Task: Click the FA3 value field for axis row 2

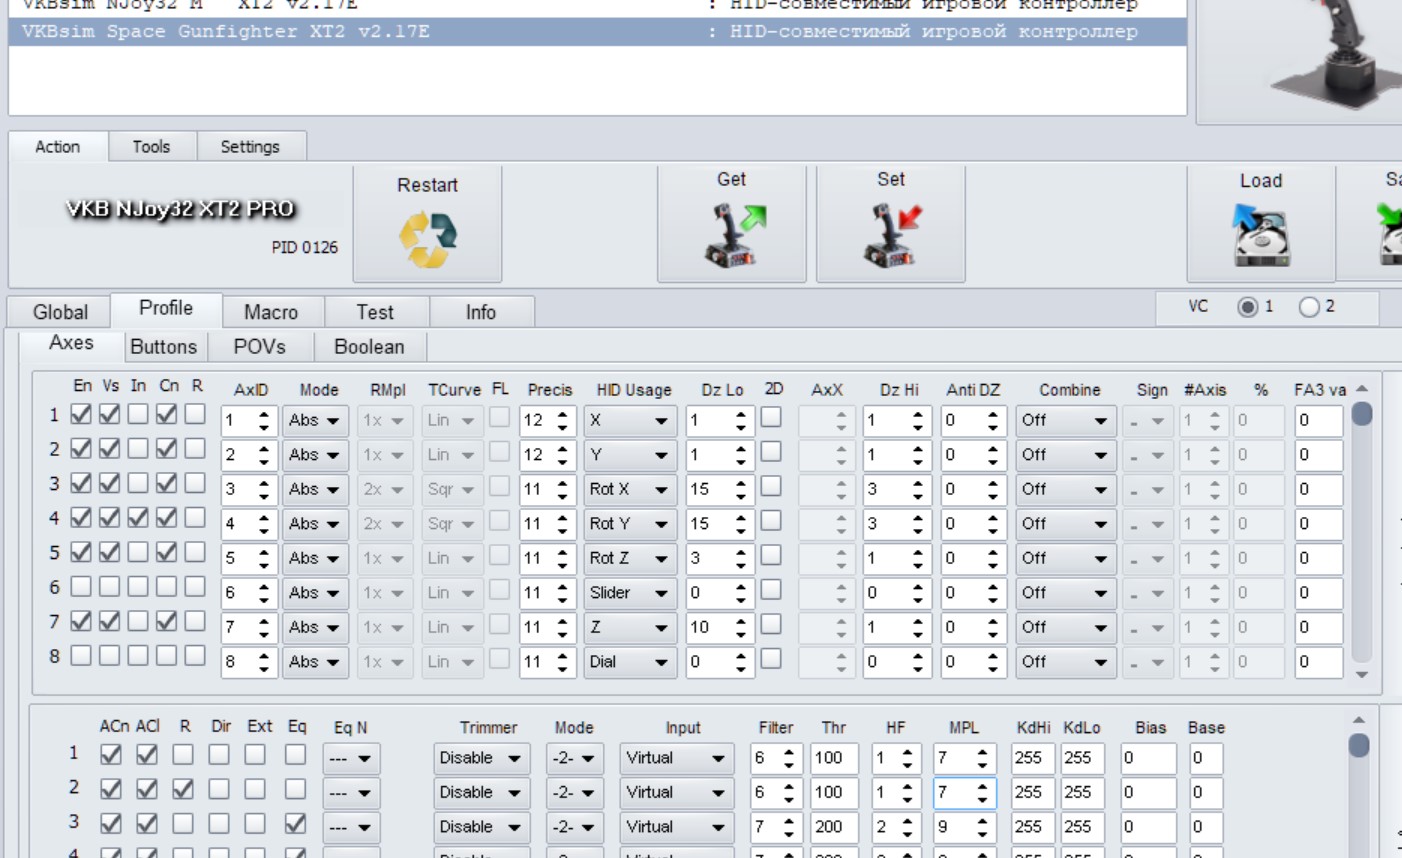Action: pyautogui.click(x=1318, y=455)
